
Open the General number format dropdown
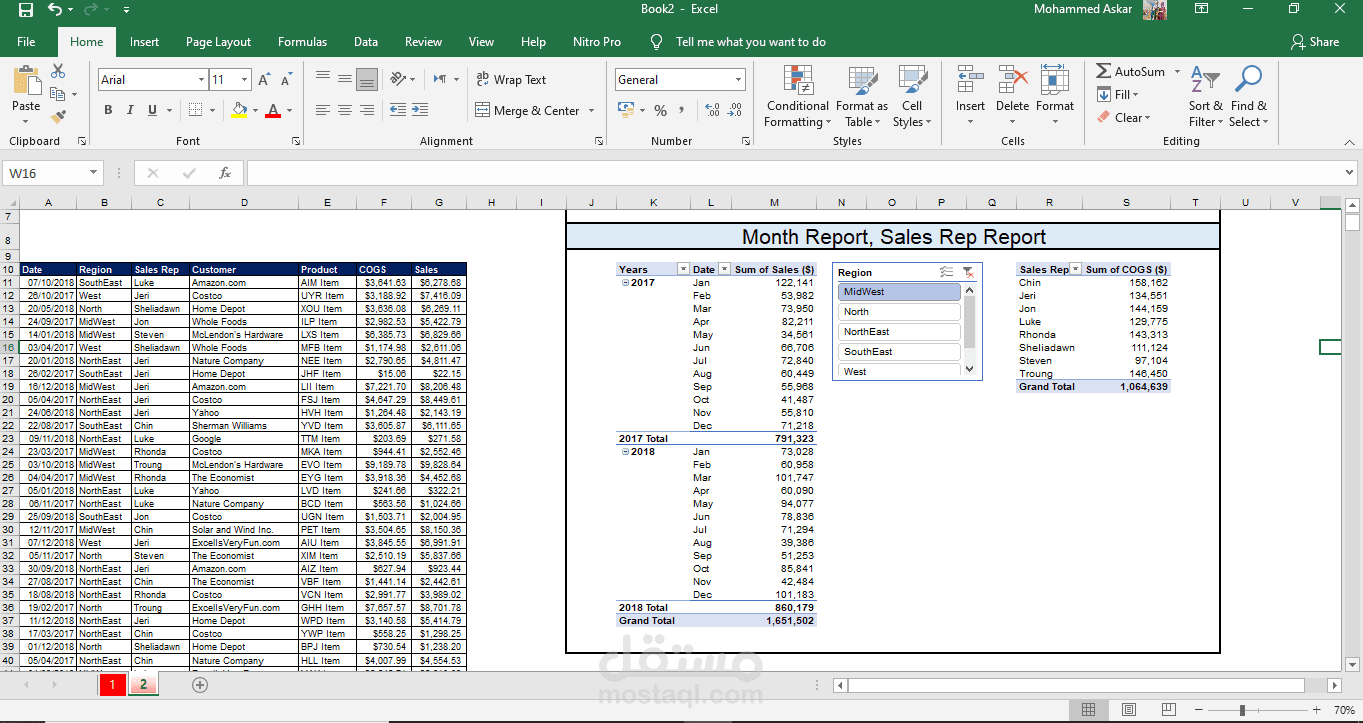click(739, 80)
